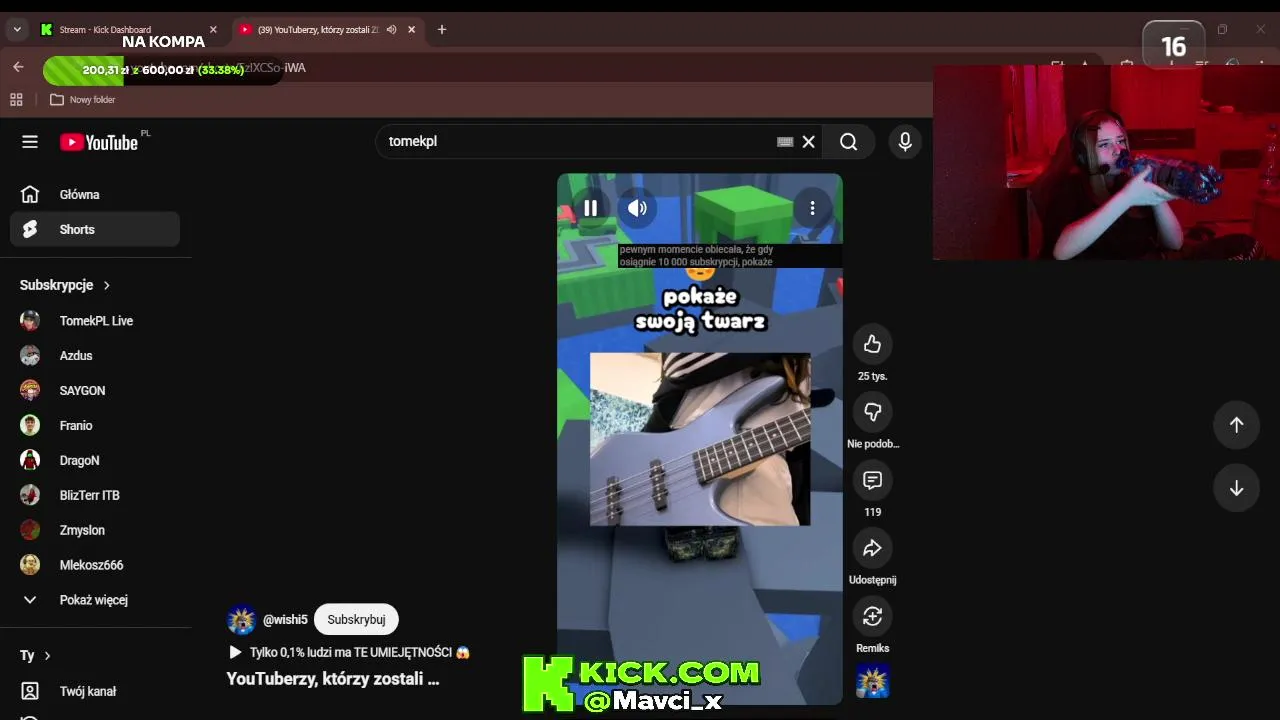The height and width of the screenshot is (720, 1280).
Task: Start voice search with the microphone
Action: (905, 142)
